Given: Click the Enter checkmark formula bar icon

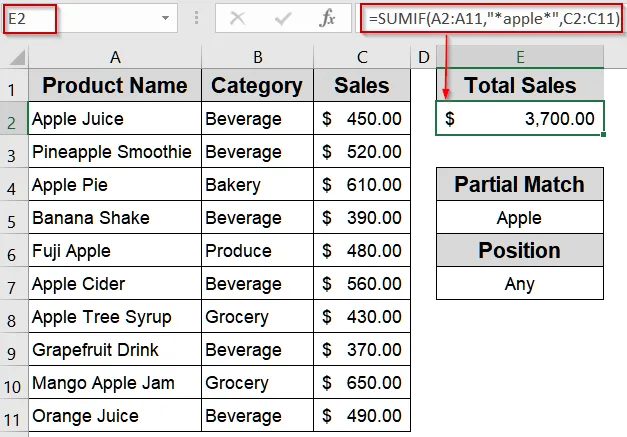Looking at the screenshot, I should pyautogui.click(x=283, y=18).
